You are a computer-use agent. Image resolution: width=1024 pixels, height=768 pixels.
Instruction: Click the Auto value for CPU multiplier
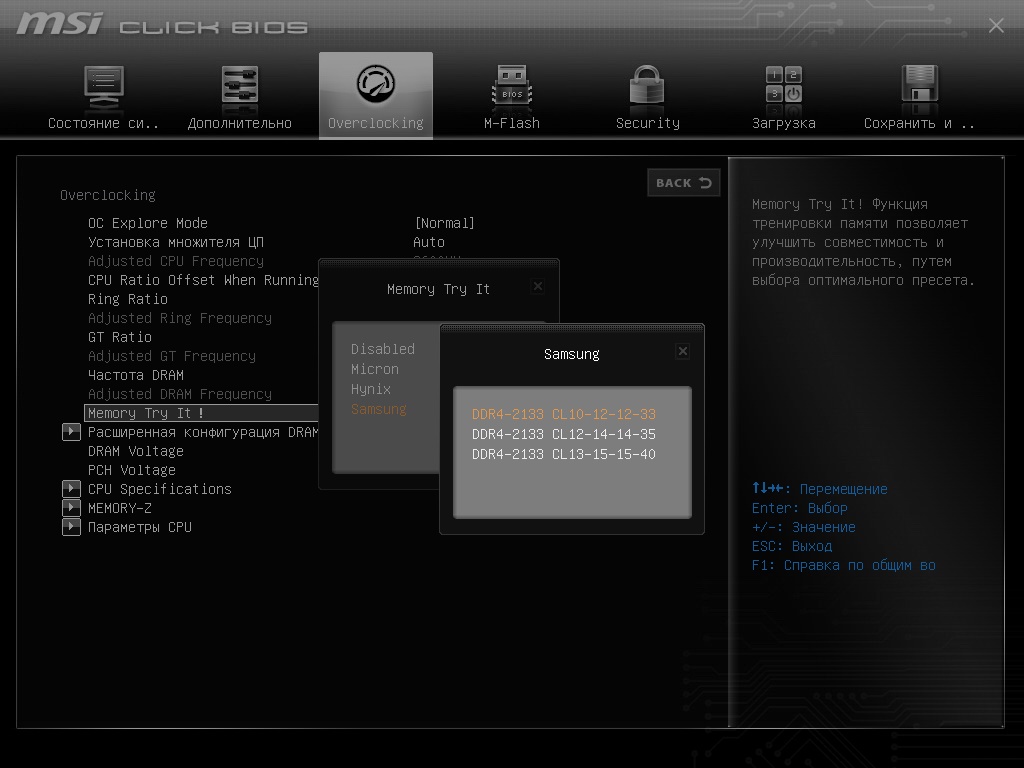point(429,242)
